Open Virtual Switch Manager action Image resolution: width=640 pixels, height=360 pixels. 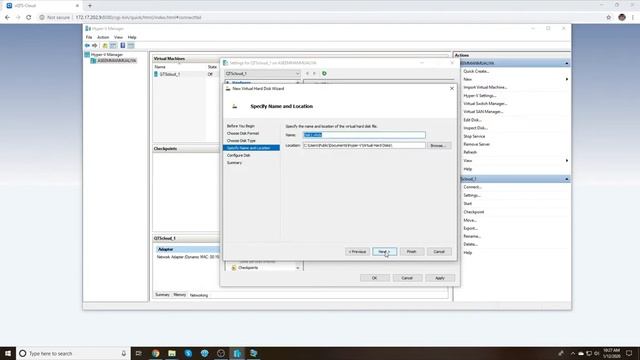485,104
